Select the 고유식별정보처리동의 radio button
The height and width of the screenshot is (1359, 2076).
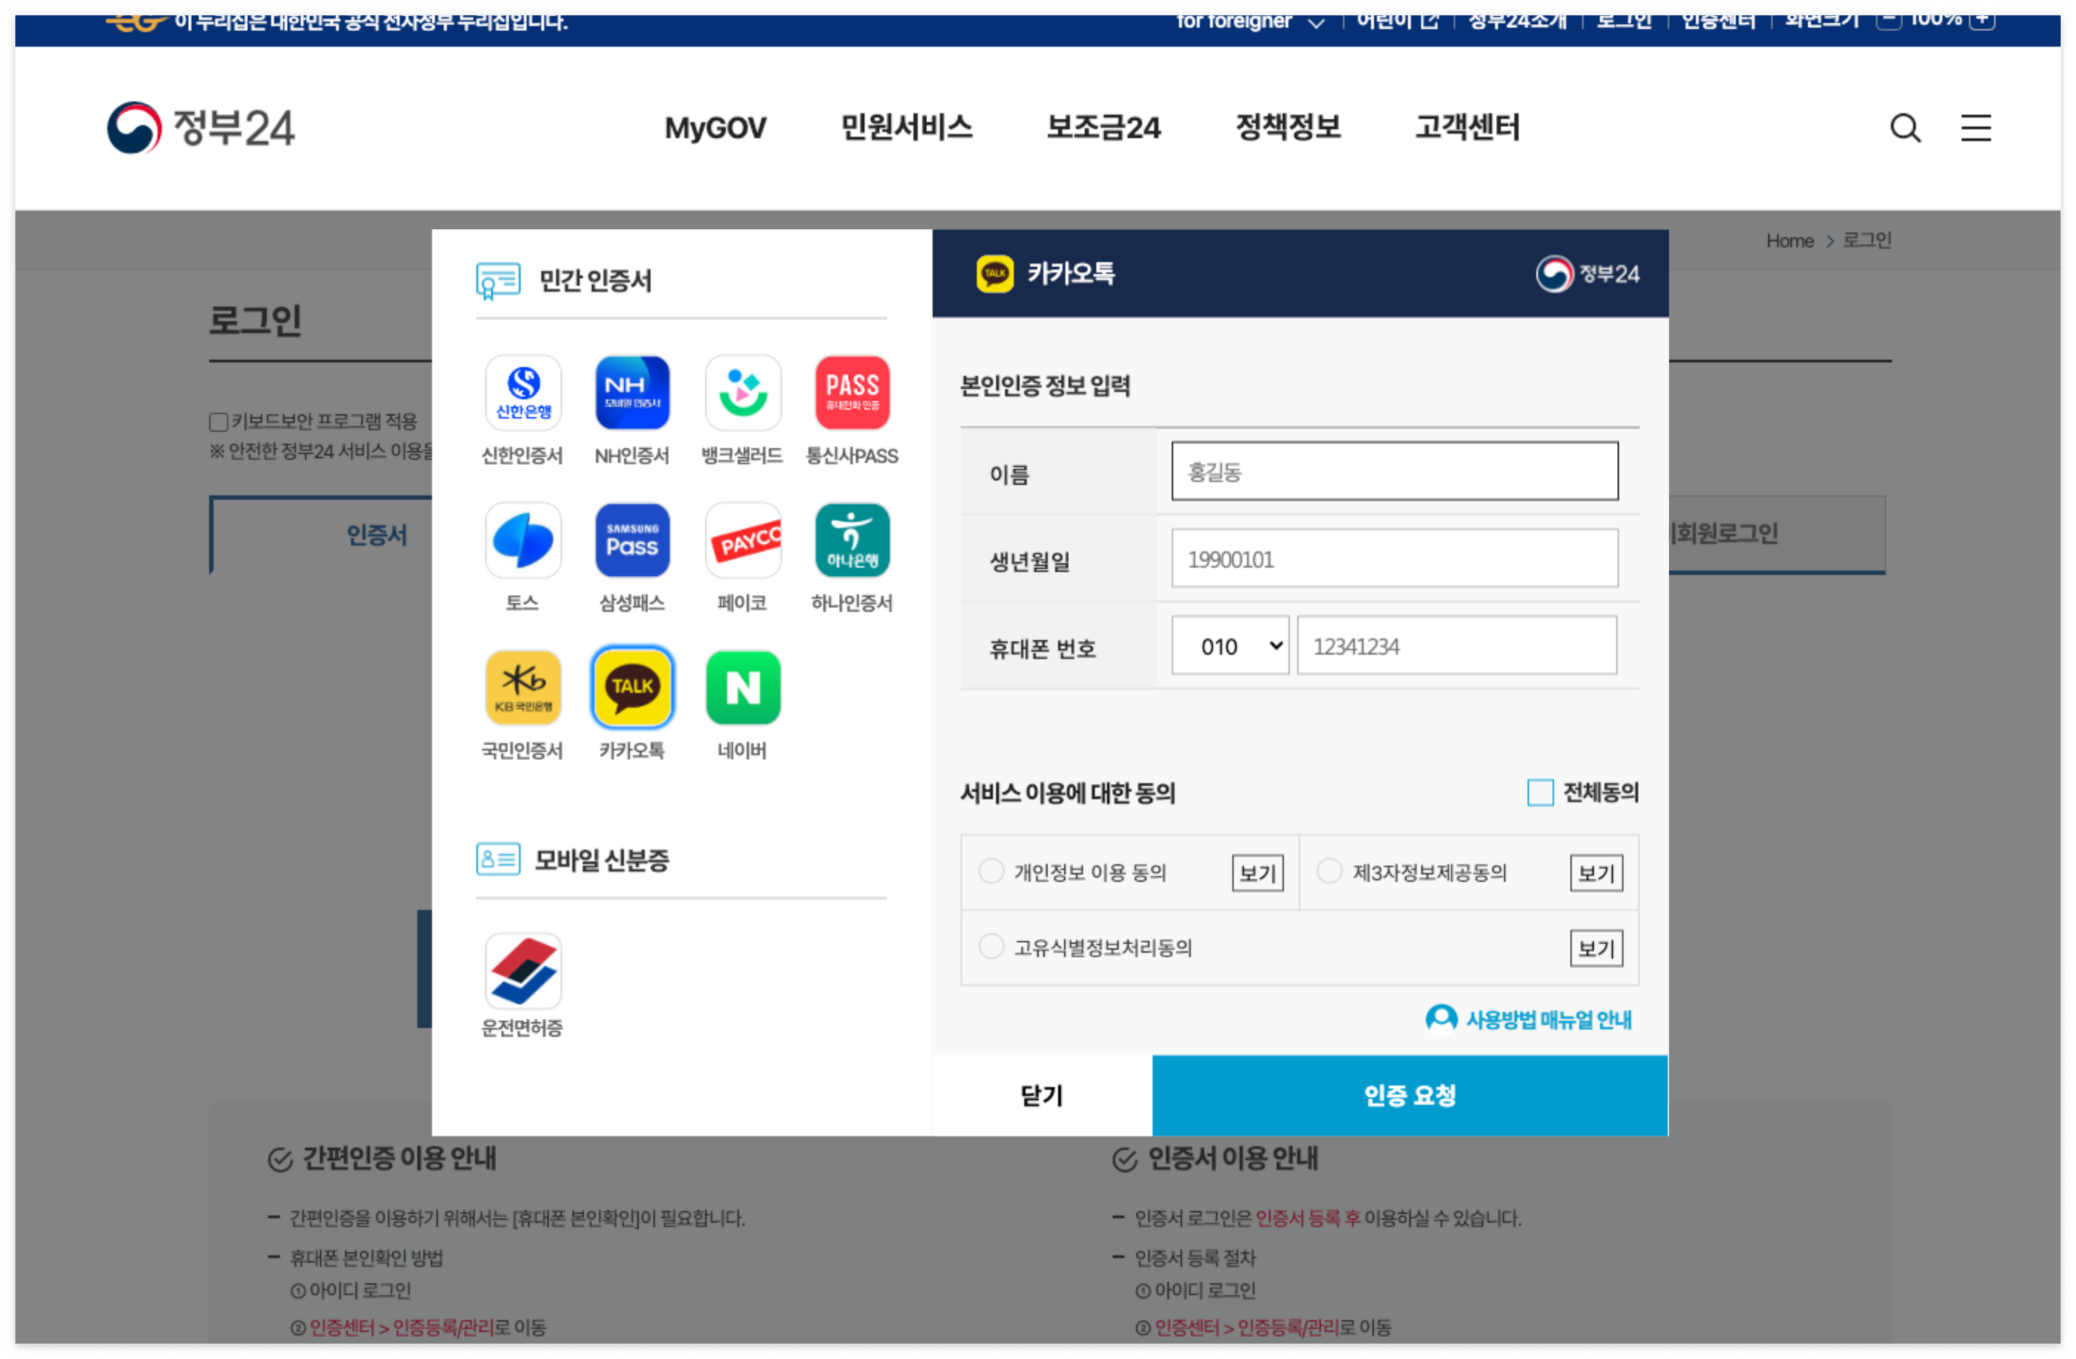pyautogui.click(x=991, y=946)
